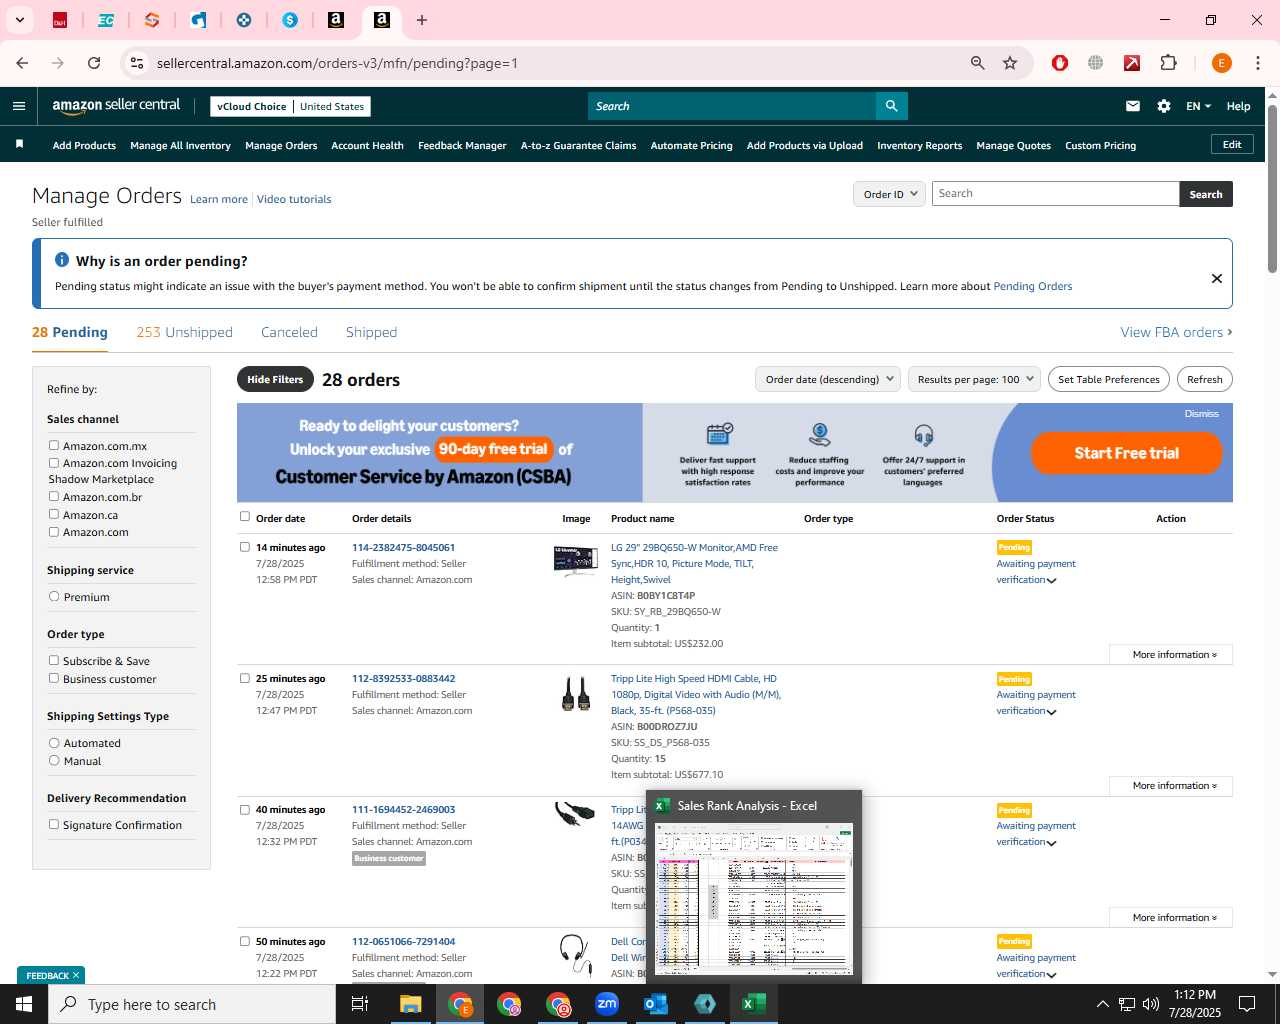This screenshot has width=1280, height=1024.
Task: Open the browser extensions puzzle icon
Action: [1168, 63]
